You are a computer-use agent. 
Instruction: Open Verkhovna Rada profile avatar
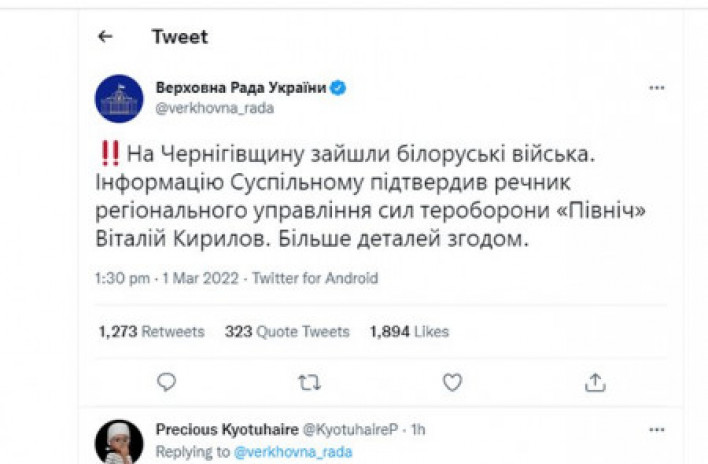pyautogui.click(x=119, y=98)
